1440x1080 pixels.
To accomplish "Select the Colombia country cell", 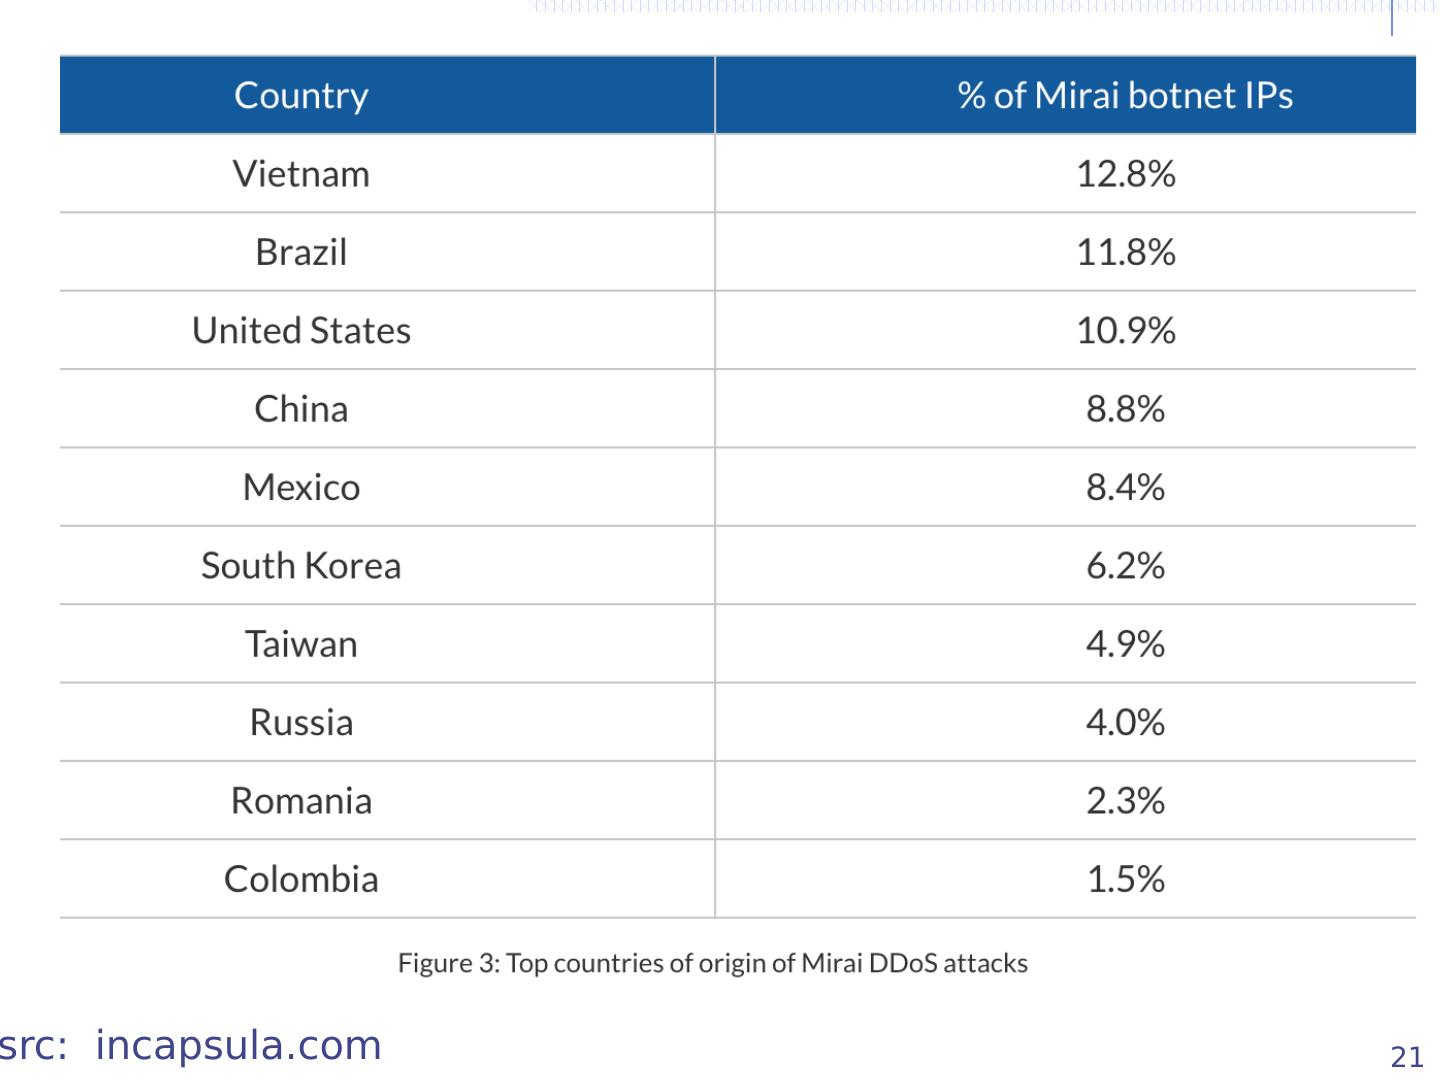I will (301, 879).
